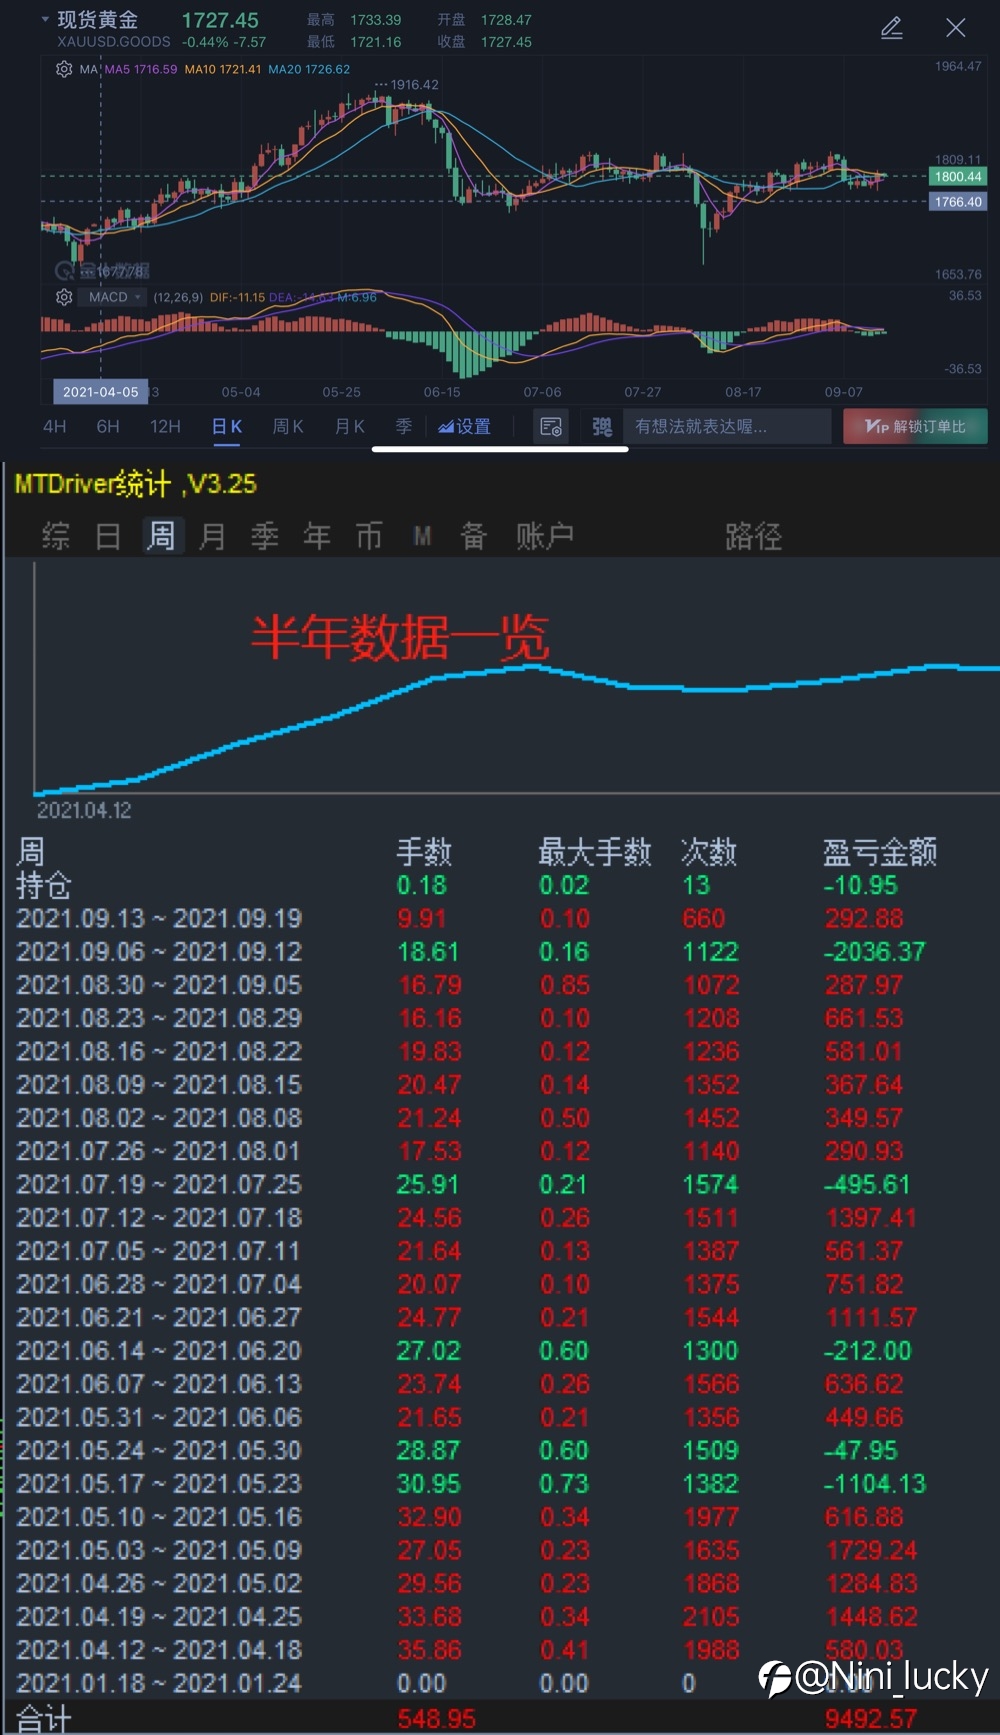Select row 2021.04.12 ~ 2021.04.18
The height and width of the screenshot is (1735, 1000).
click(500, 1650)
